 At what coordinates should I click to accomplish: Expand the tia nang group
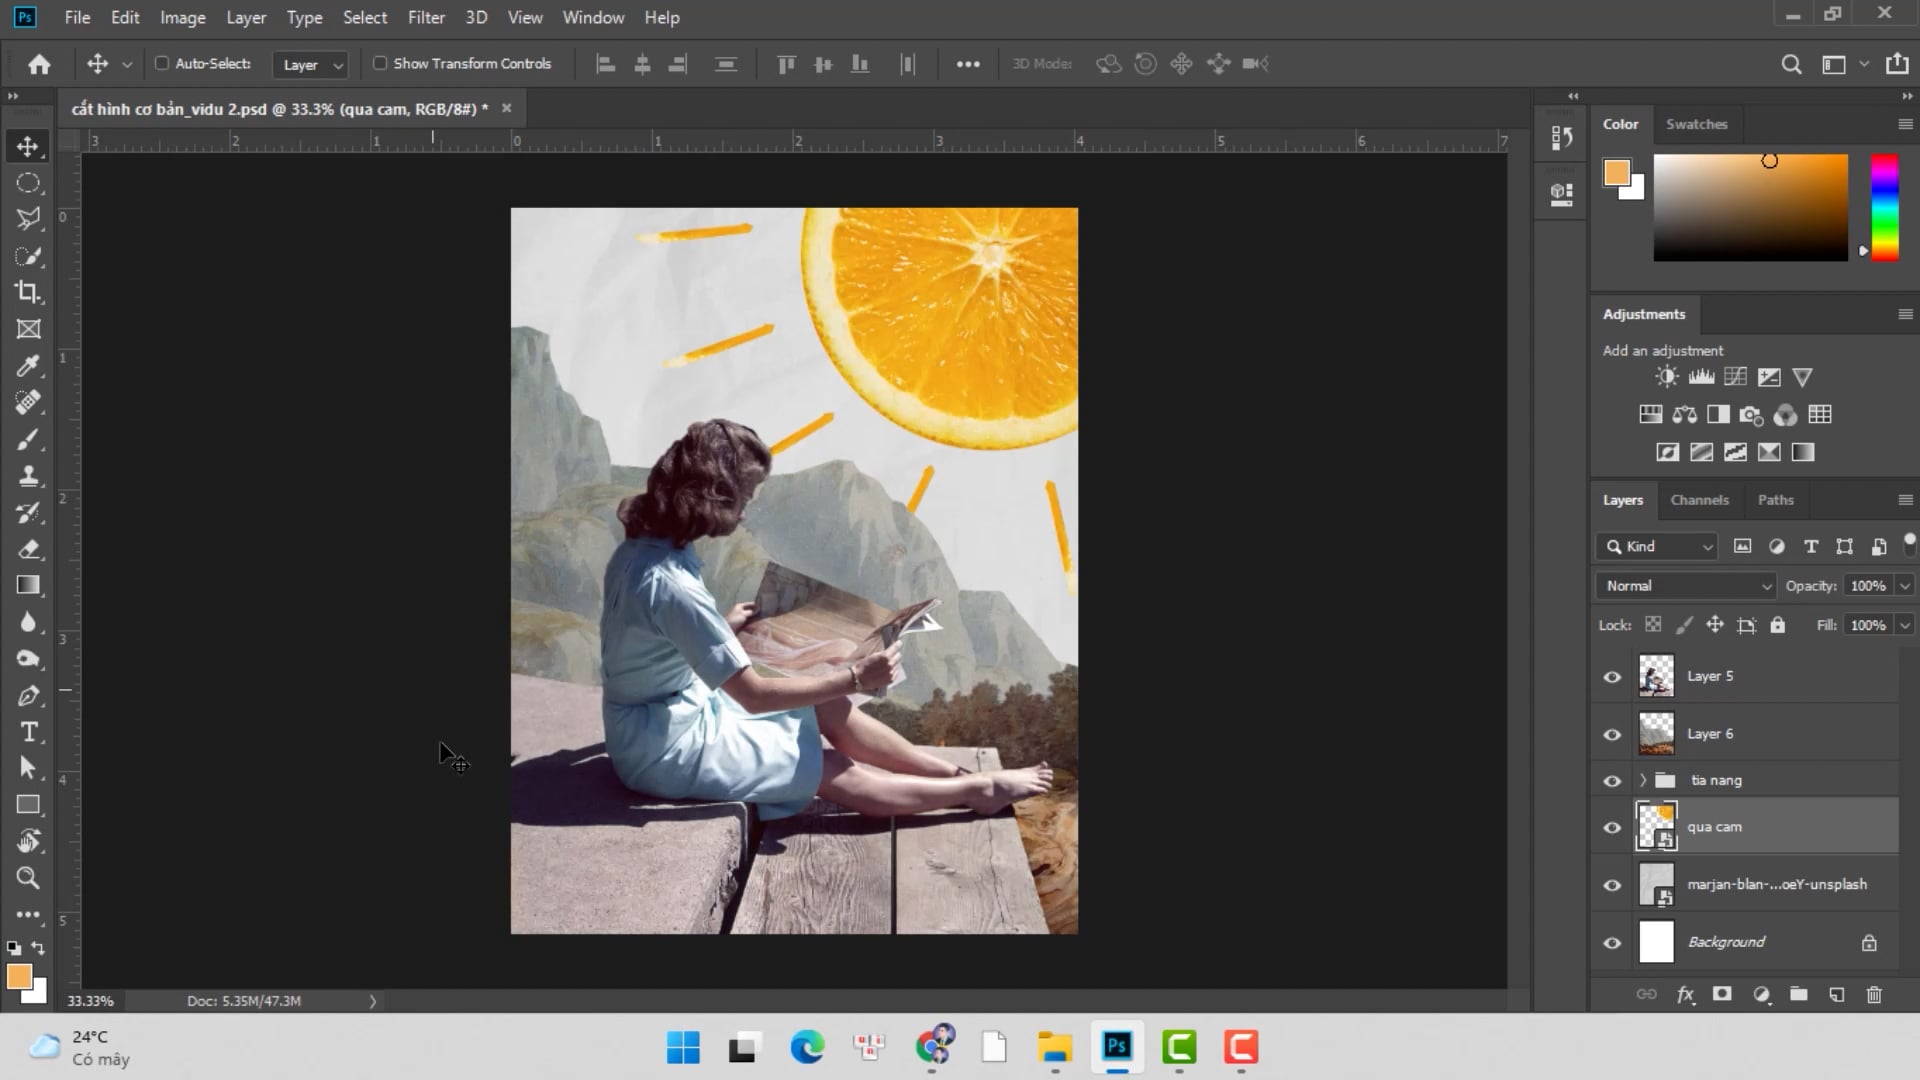pos(1643,780)
